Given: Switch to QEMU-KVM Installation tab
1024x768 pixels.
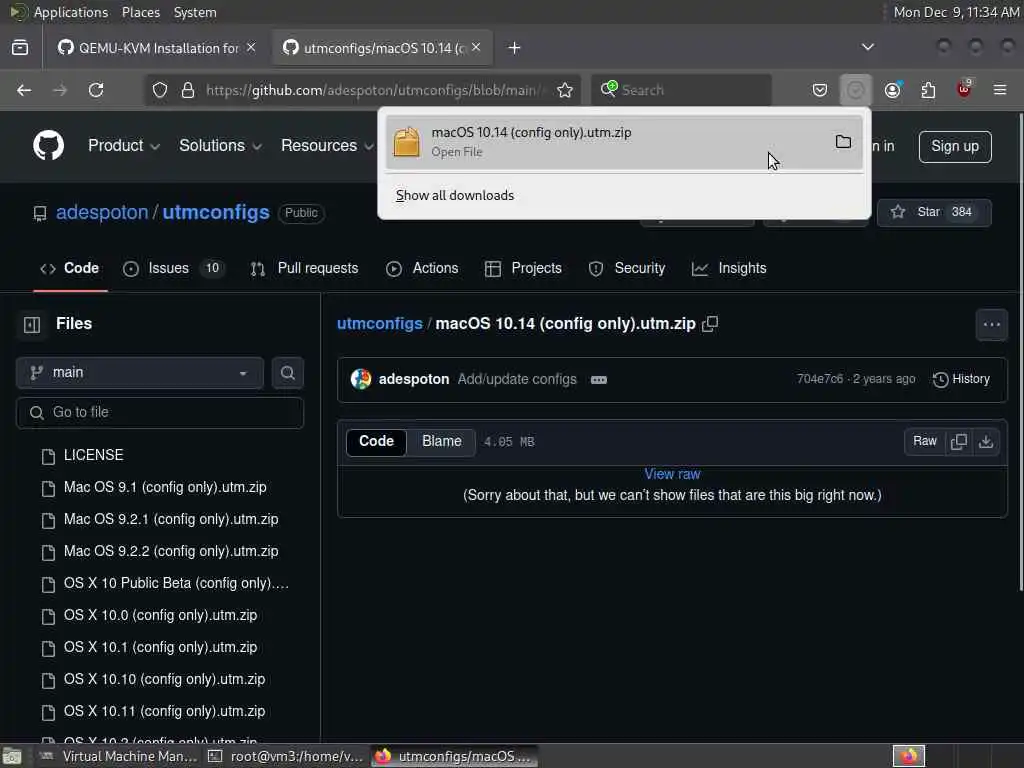Looking at the screenshot, I should click(x=157, y=48).
